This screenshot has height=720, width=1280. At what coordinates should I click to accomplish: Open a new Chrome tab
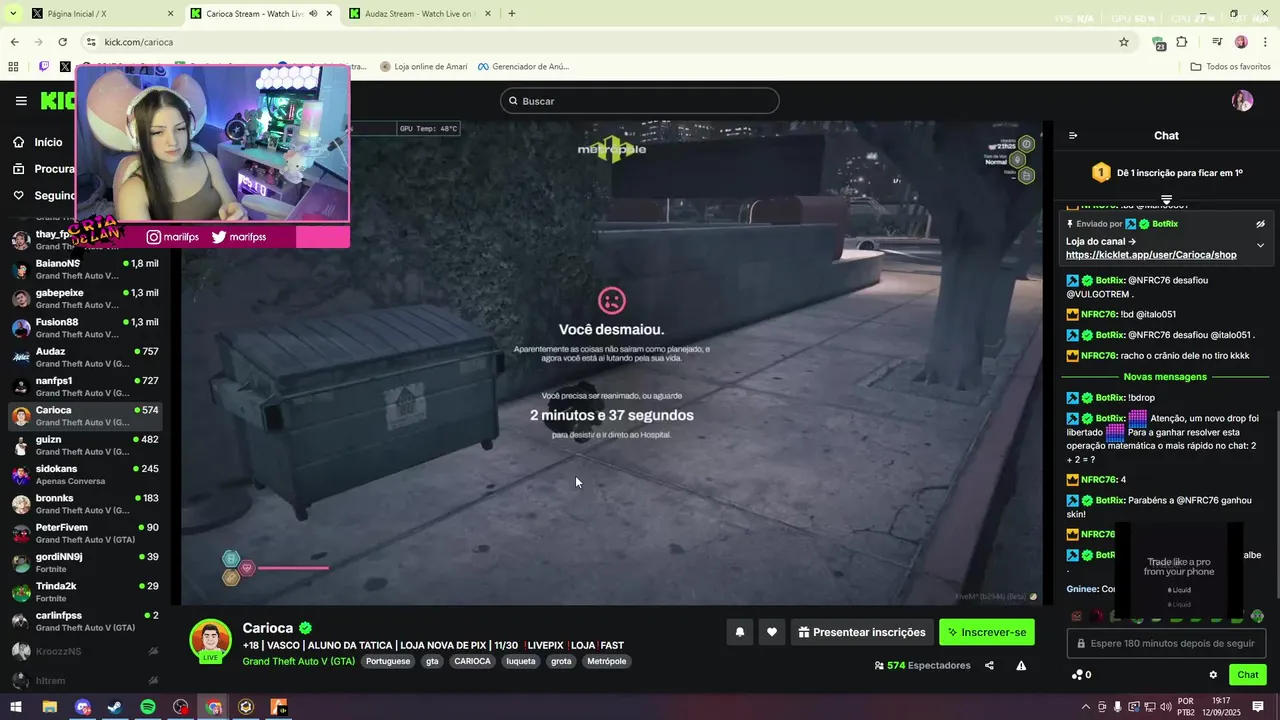point(512,14)
